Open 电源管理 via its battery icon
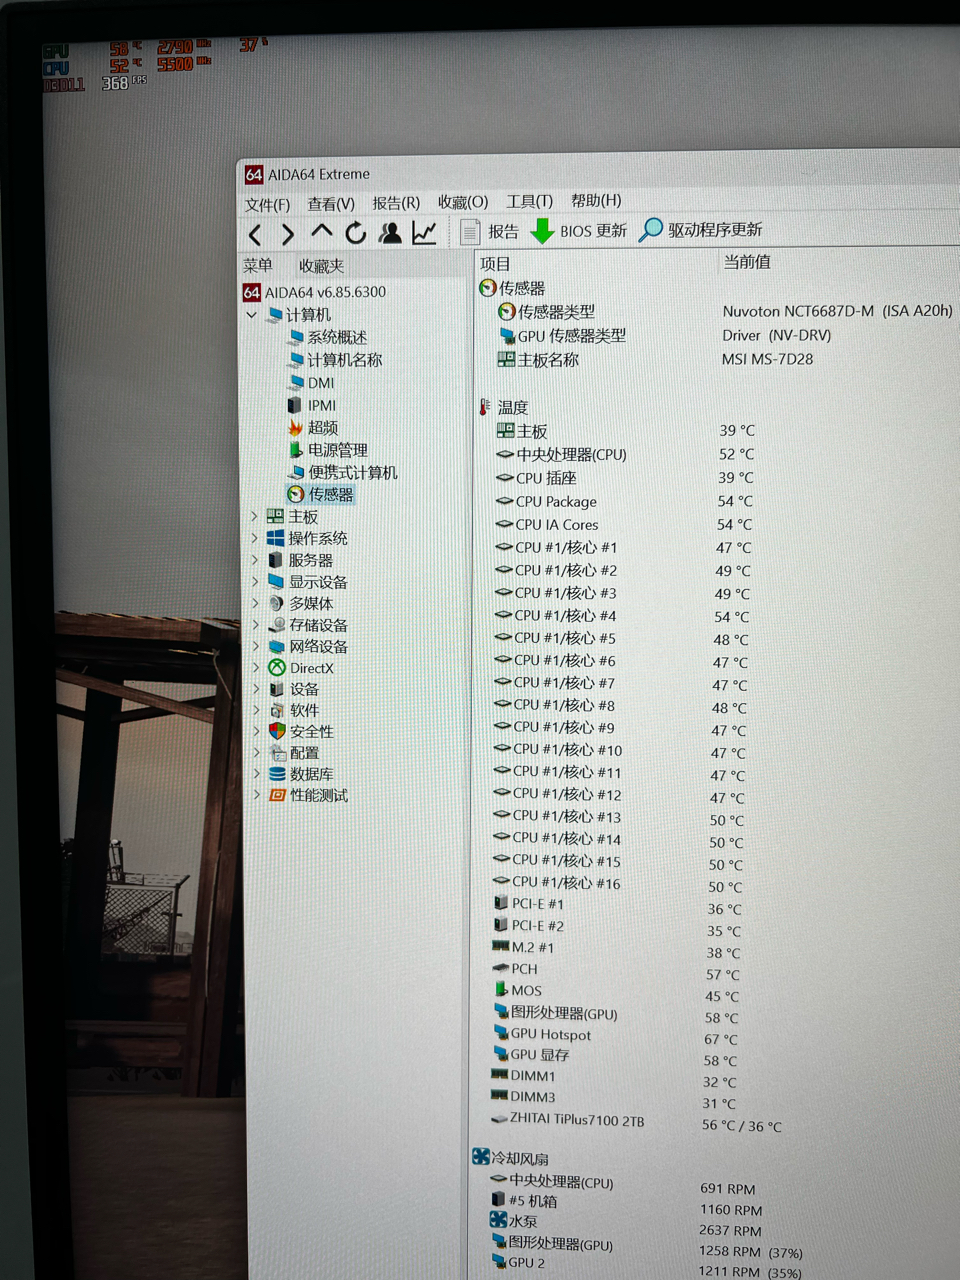 coord(297,450)
